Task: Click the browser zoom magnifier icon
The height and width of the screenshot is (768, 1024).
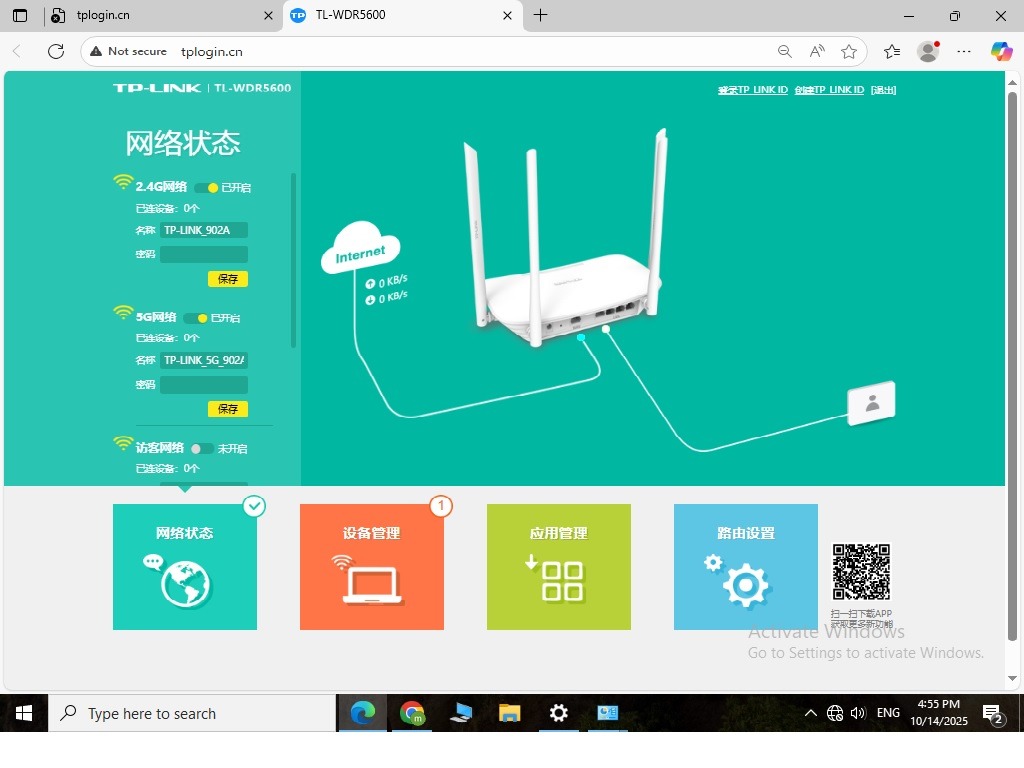Action: pyautogui.click(x=785, y=51)
